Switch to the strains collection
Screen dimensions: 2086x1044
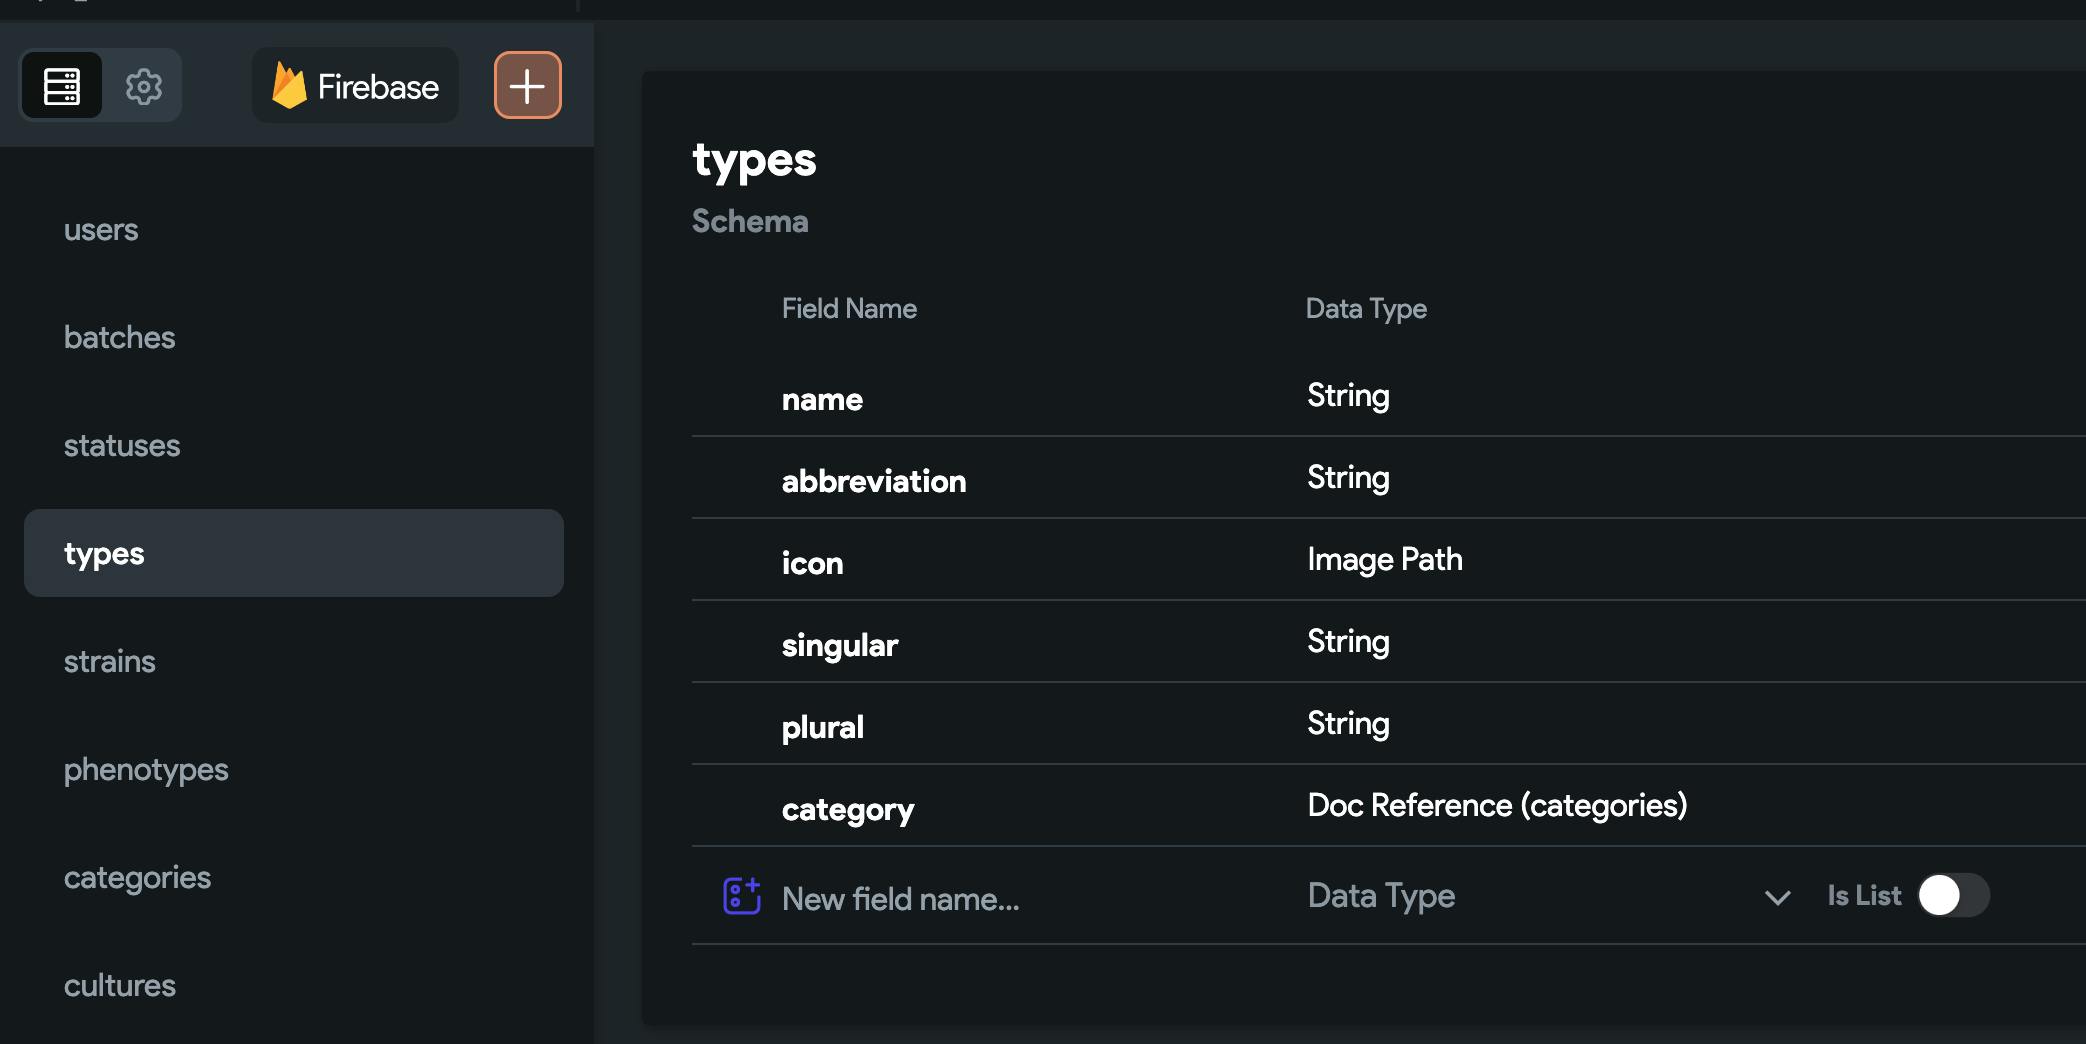pos(110,662)
